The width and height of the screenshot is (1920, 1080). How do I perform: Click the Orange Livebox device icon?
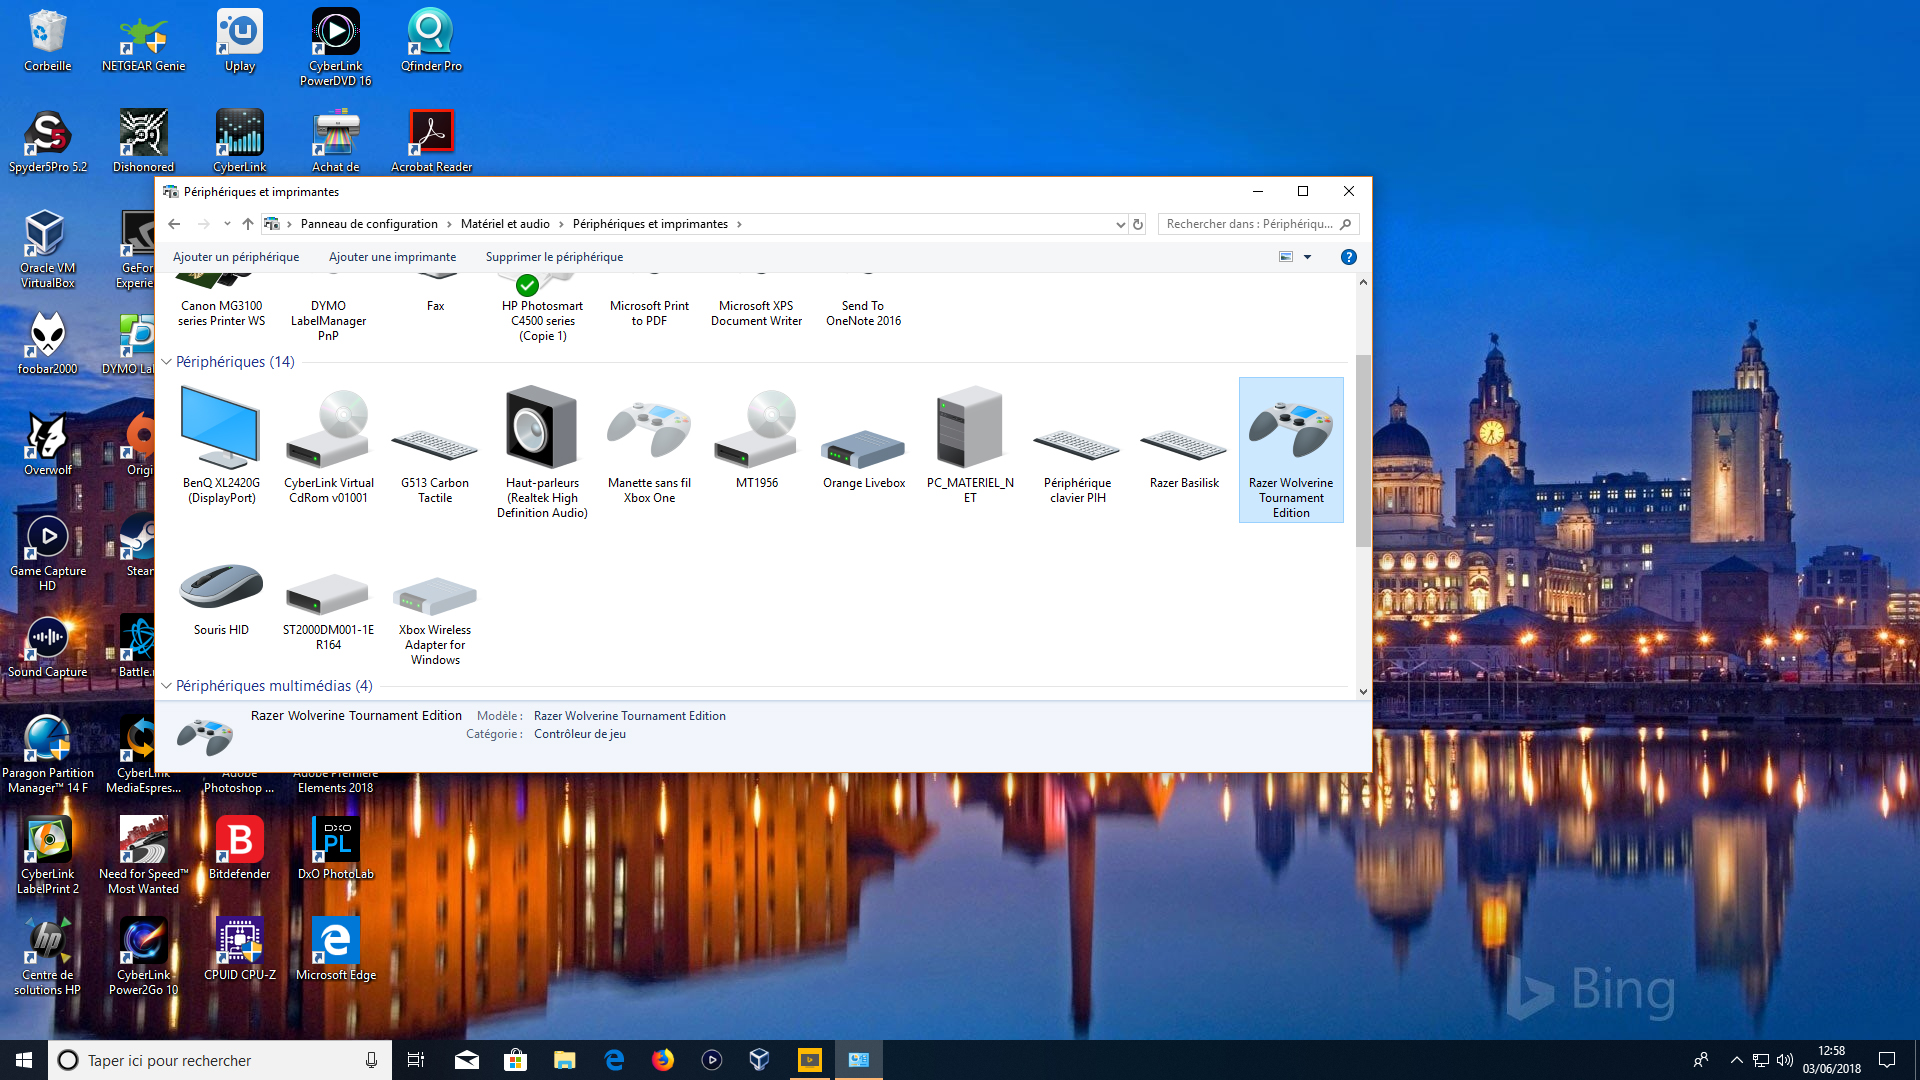tap(863, 447)
